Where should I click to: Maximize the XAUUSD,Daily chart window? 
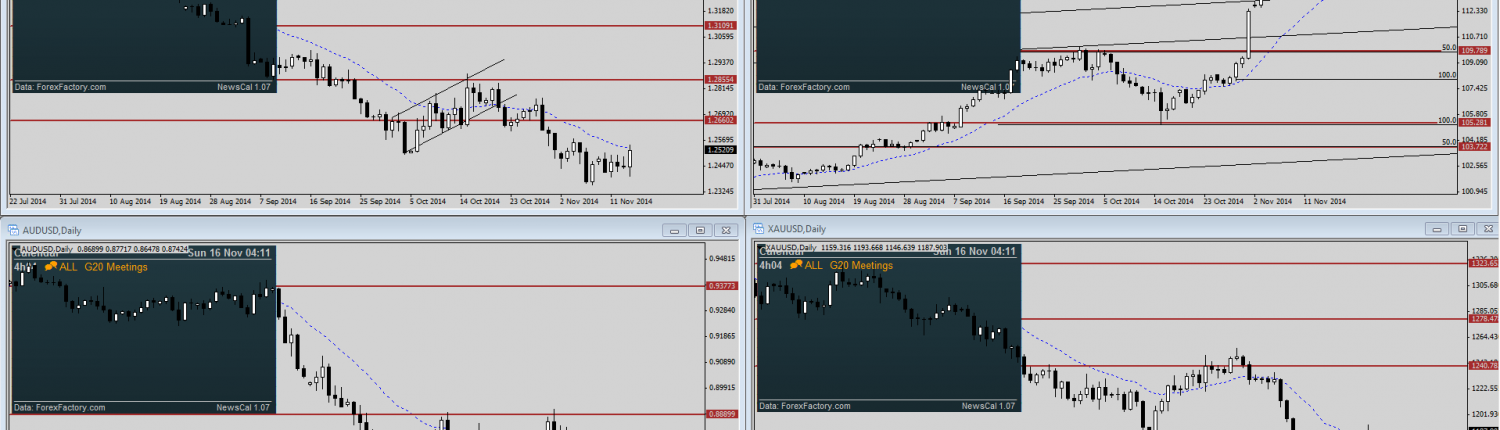click(x=1462, y=229)
